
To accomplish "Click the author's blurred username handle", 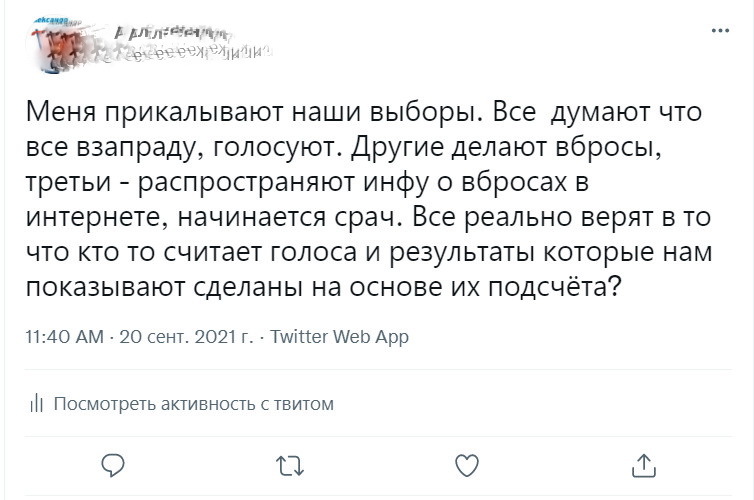I will pyautogui.click(x=190, y=56).
